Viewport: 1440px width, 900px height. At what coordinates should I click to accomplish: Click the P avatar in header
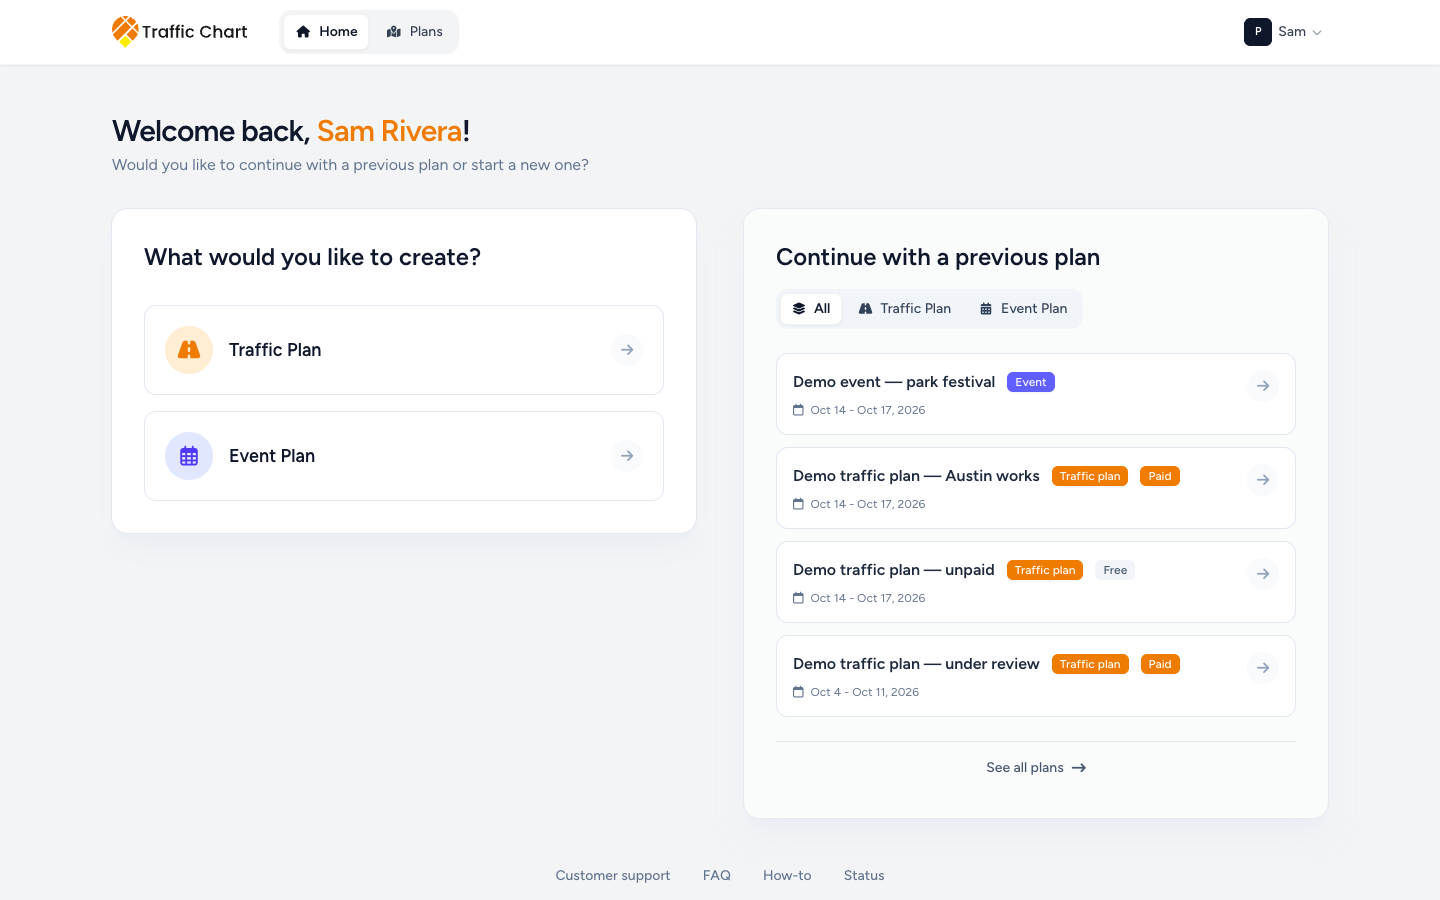[1258, 32]
